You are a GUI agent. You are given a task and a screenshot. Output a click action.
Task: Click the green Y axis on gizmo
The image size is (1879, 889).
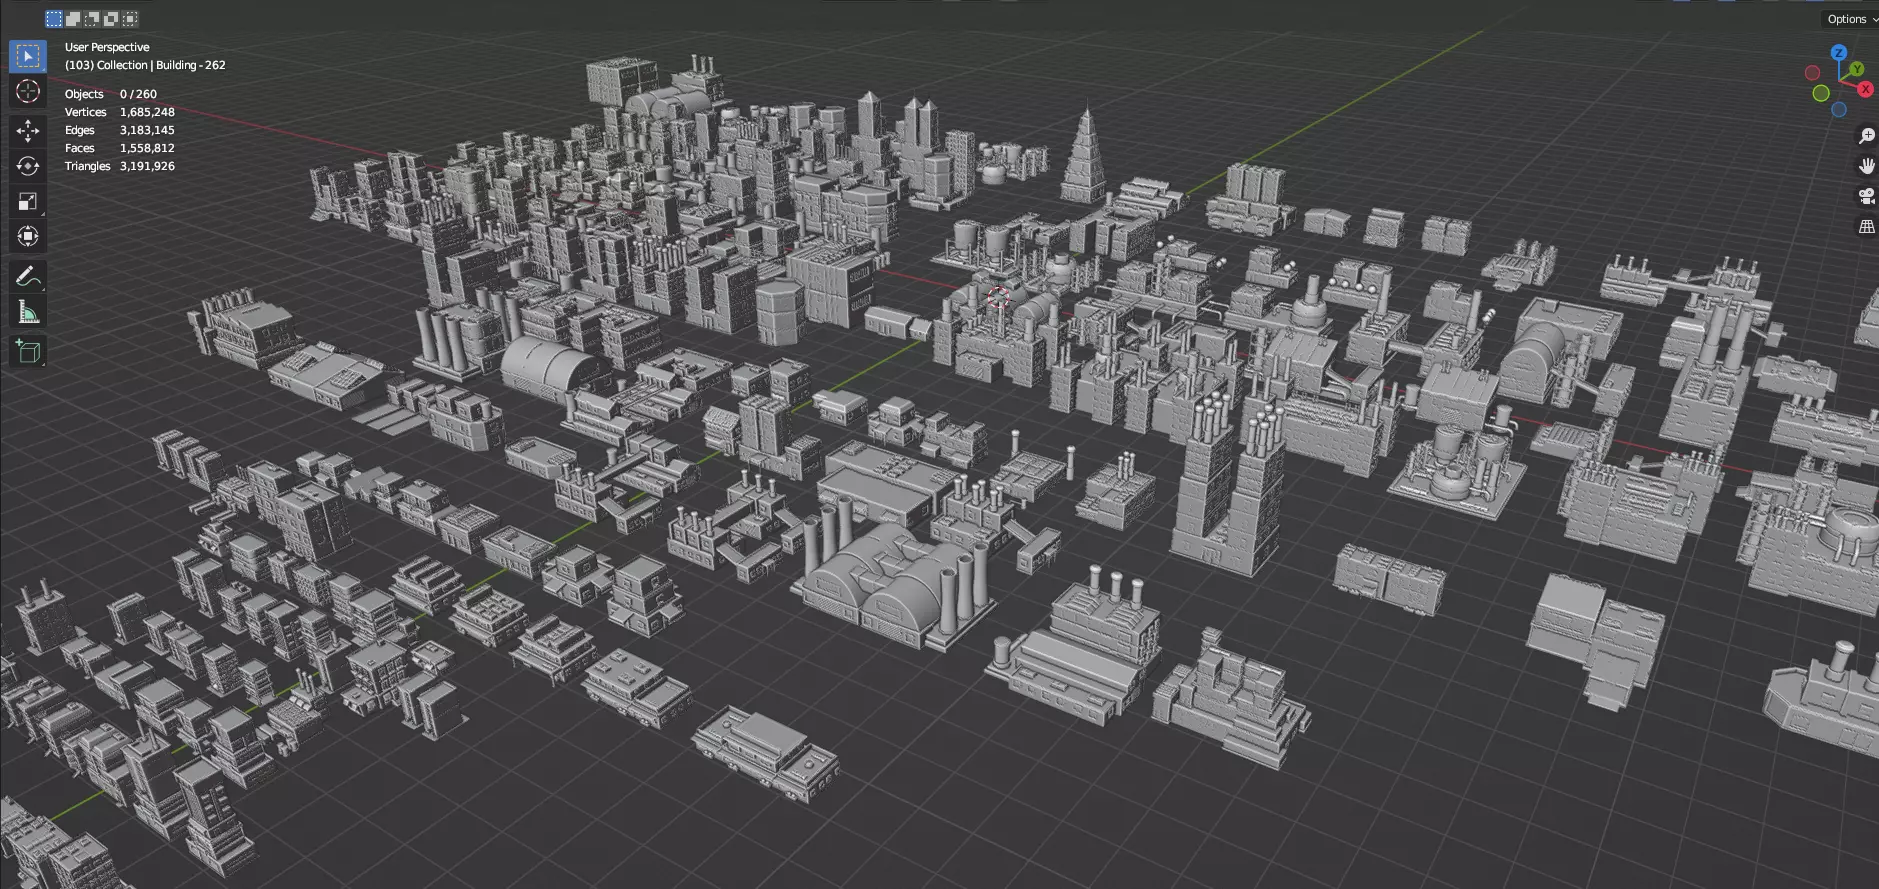1856,69
